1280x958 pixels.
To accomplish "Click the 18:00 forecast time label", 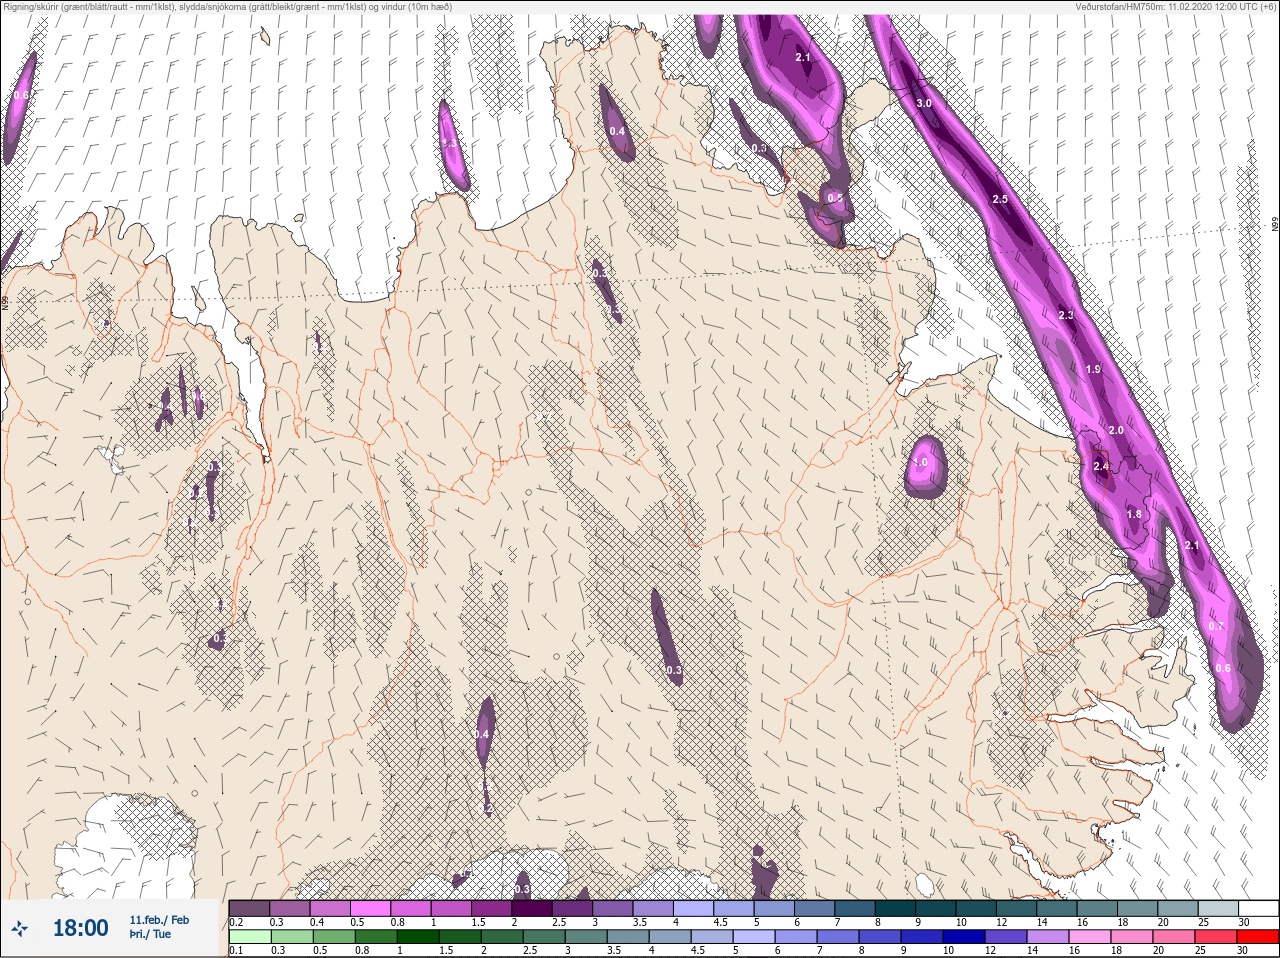I will pyautogui.click(x=80, y=928).
